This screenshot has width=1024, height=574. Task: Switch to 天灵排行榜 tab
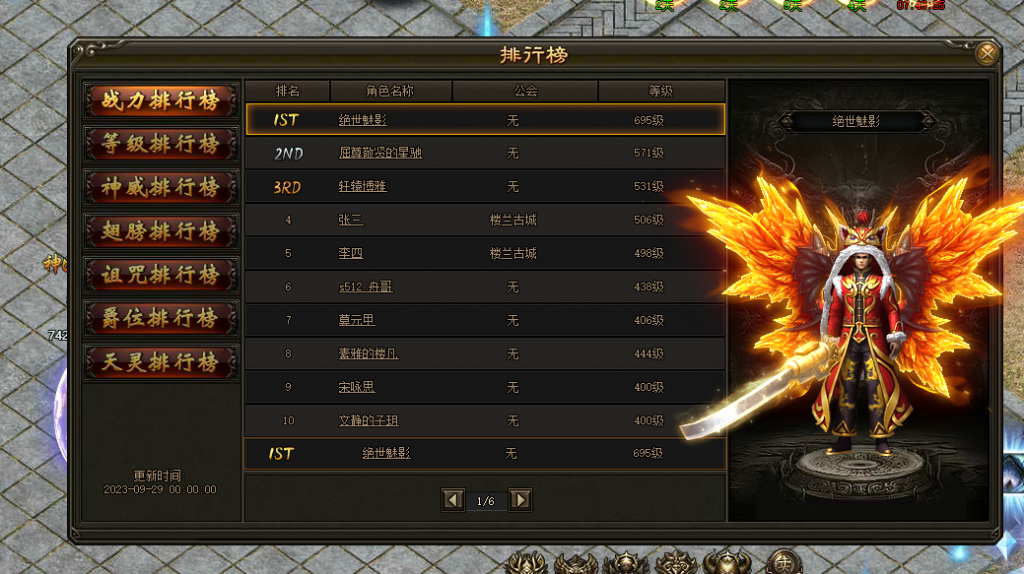pos(161,362)
